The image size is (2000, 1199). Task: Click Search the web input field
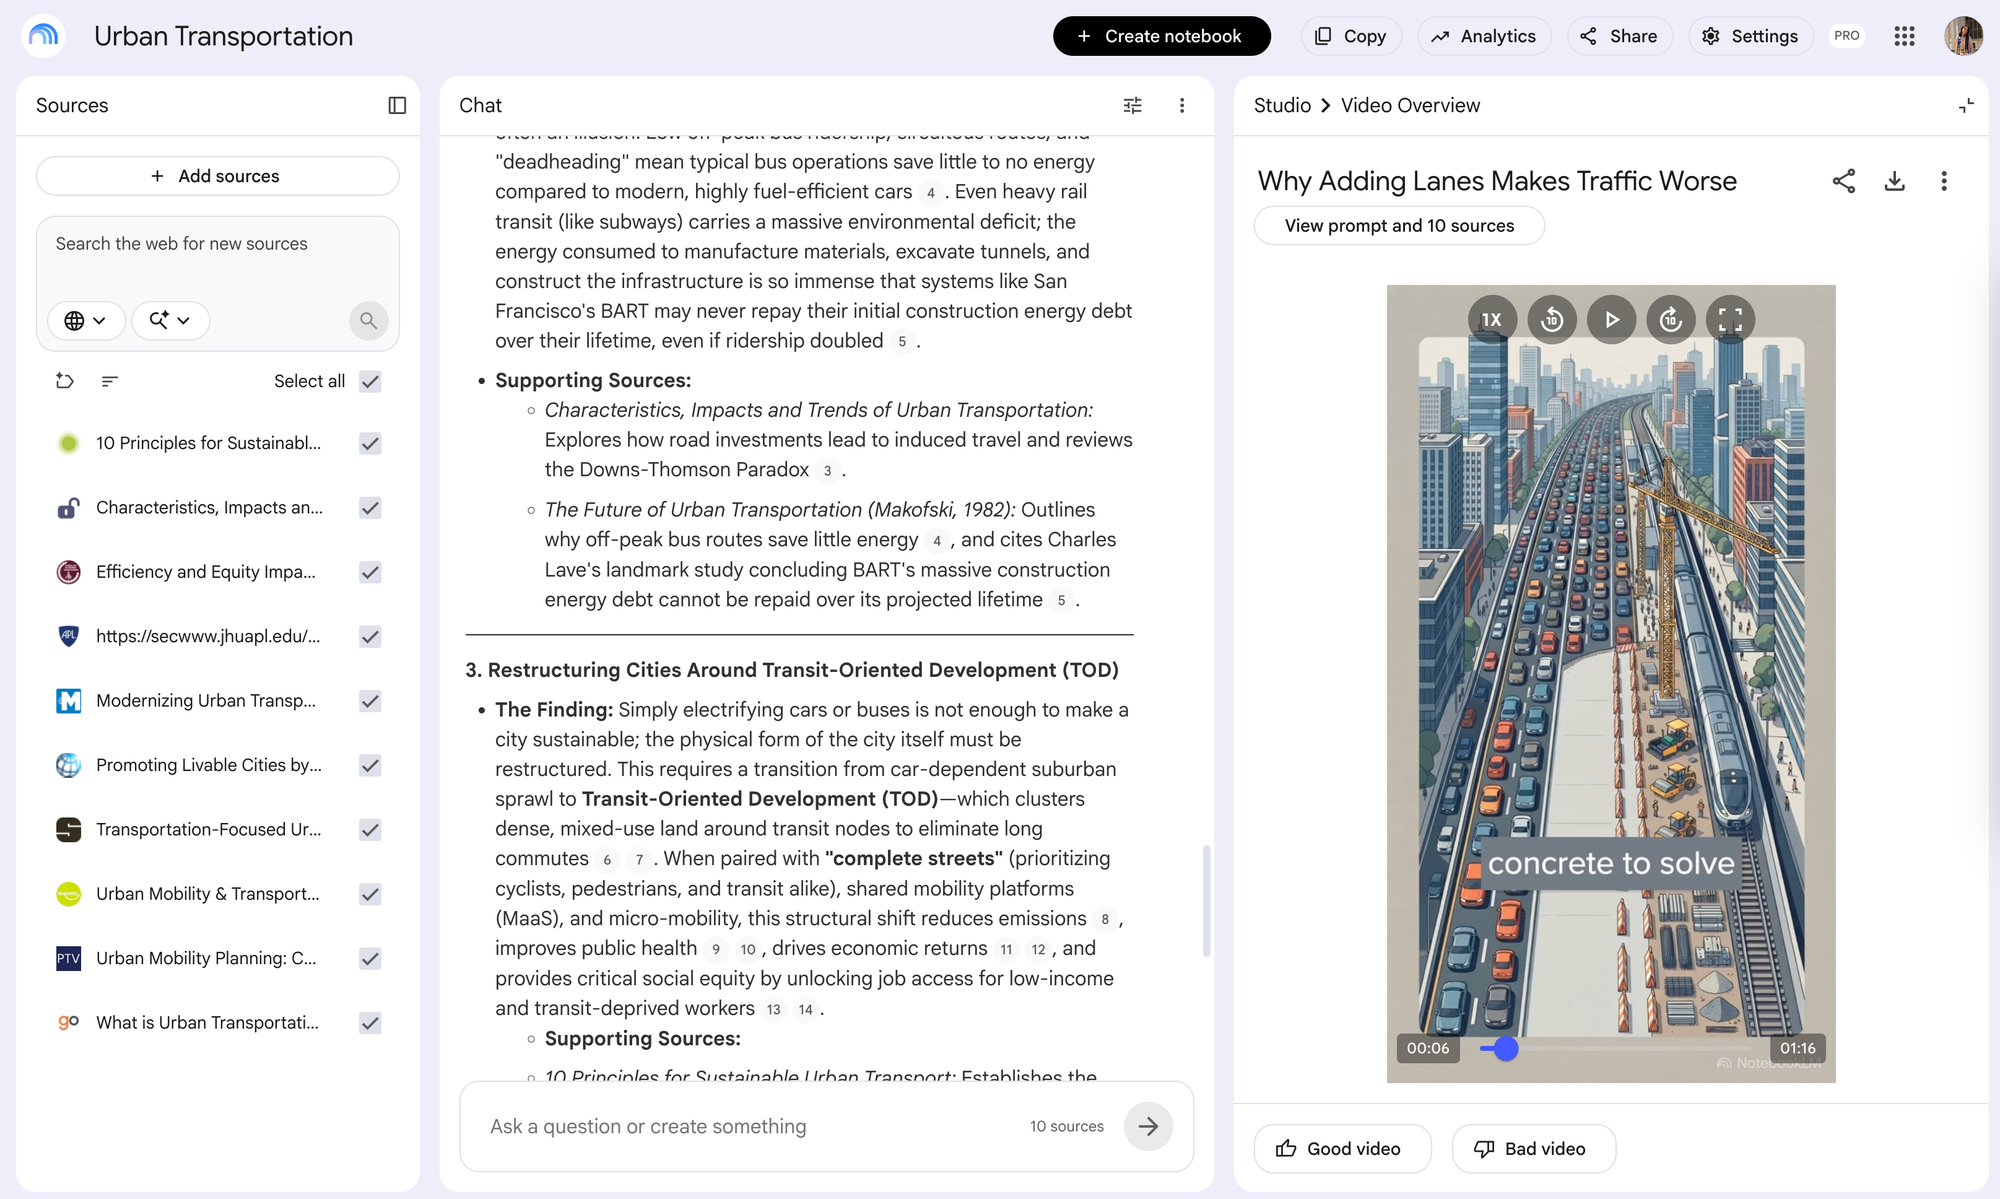(218, 244)
